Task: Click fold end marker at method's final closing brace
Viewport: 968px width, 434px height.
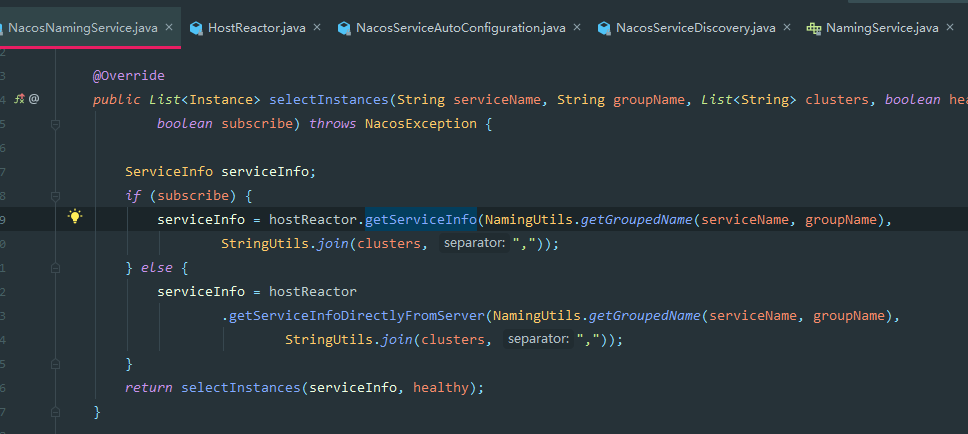Action: (56, 412)
